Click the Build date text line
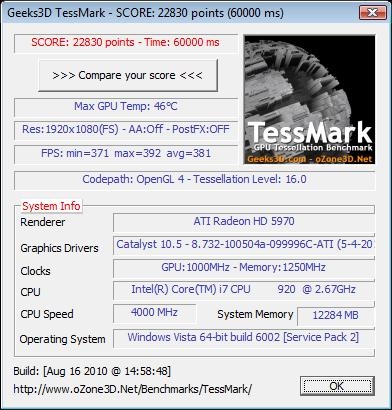392x410 pixels. 92,371
